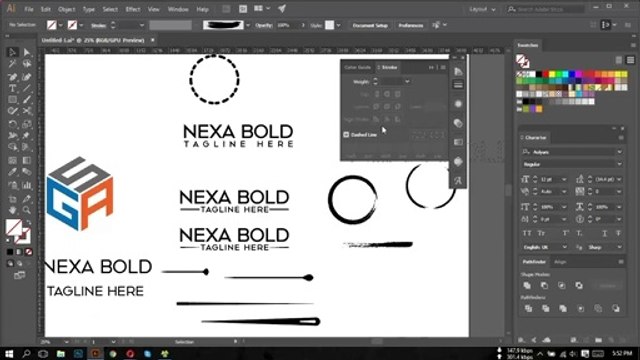This screenshot has width=640, height=360.
Task: Select the Eyedropper tool
Action: pos(12,172)
